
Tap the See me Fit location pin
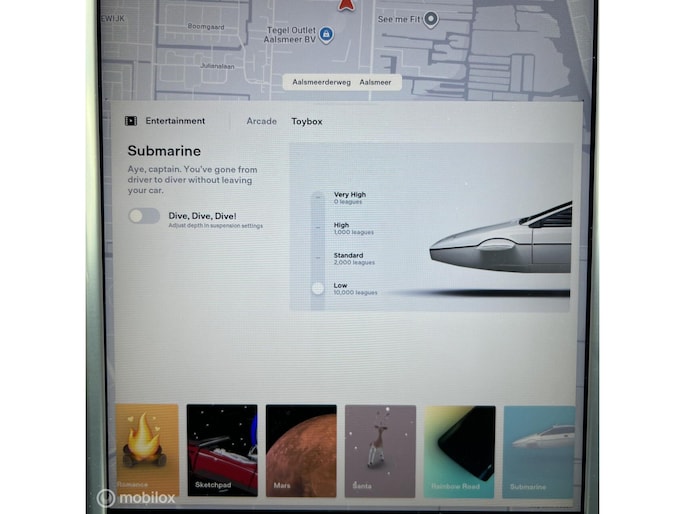tap(430, 19)
